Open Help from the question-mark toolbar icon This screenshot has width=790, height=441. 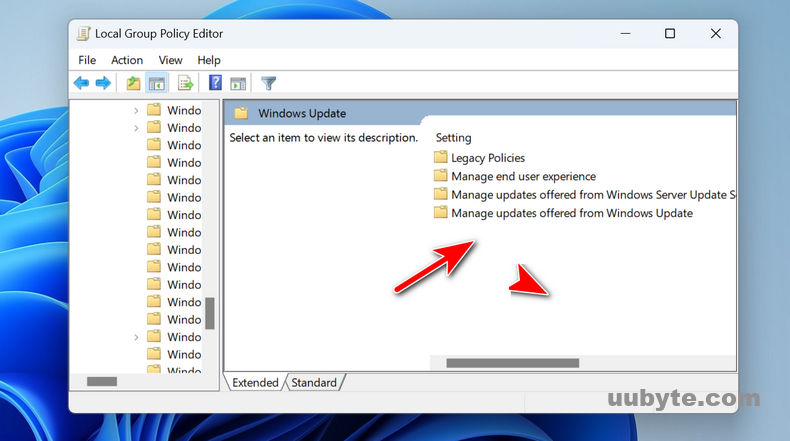(215, 83)
